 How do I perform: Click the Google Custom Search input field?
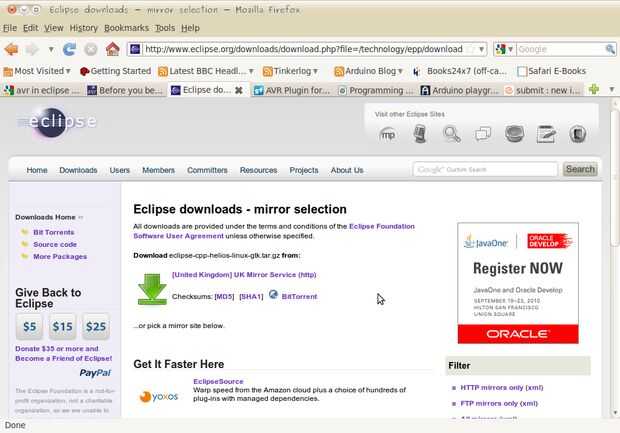click(485, 170)
